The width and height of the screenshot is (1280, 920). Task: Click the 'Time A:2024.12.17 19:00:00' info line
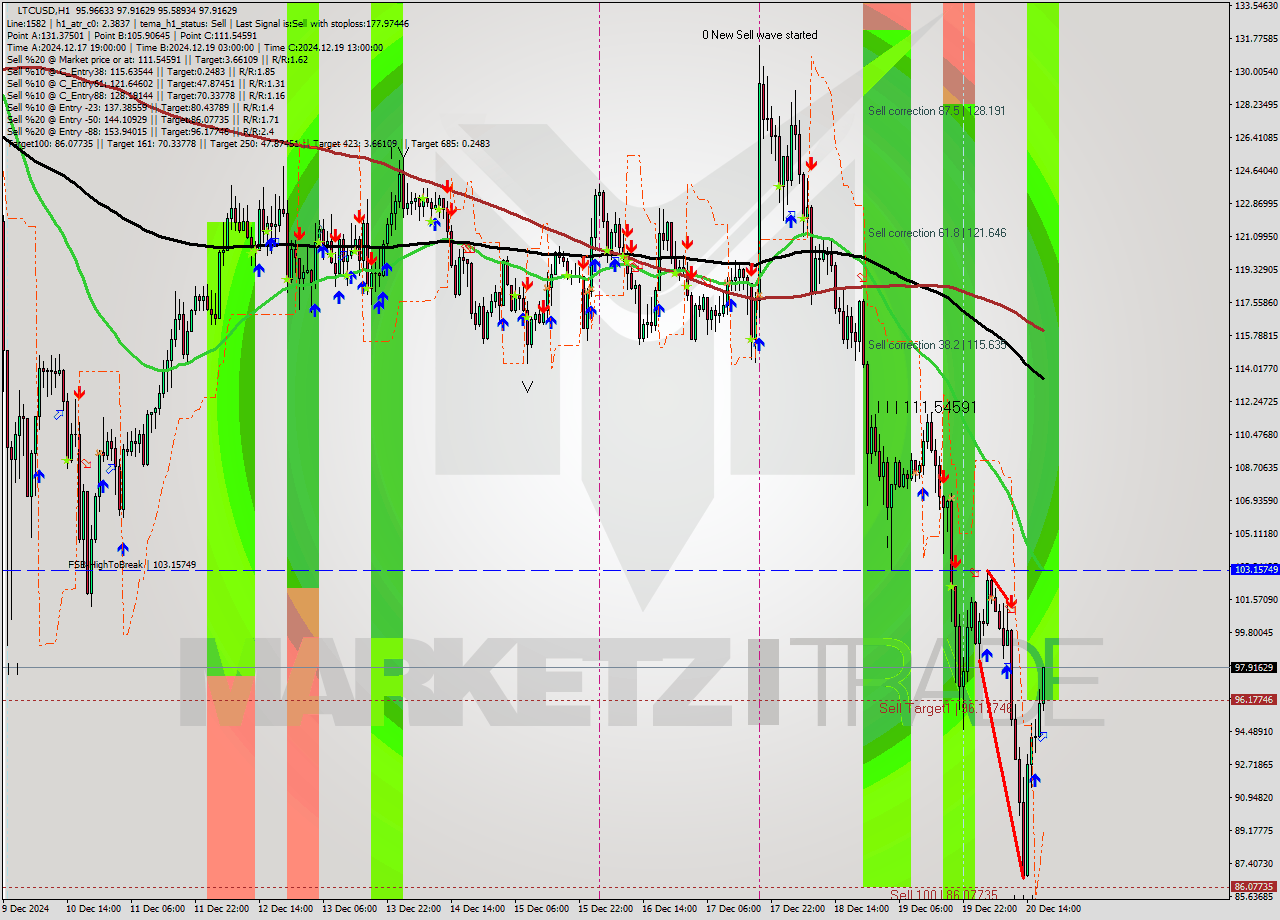click(194, 47)
